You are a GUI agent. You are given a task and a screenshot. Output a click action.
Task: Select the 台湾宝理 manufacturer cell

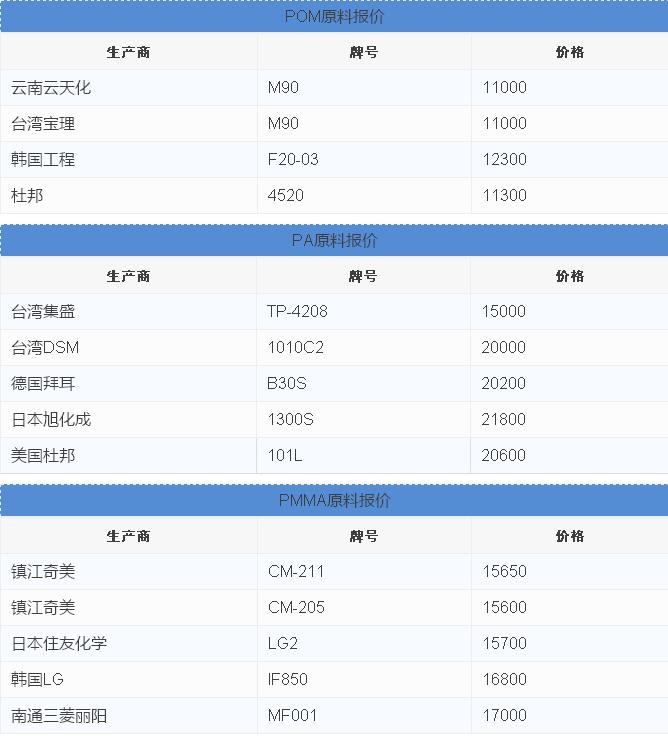(128, 123)
